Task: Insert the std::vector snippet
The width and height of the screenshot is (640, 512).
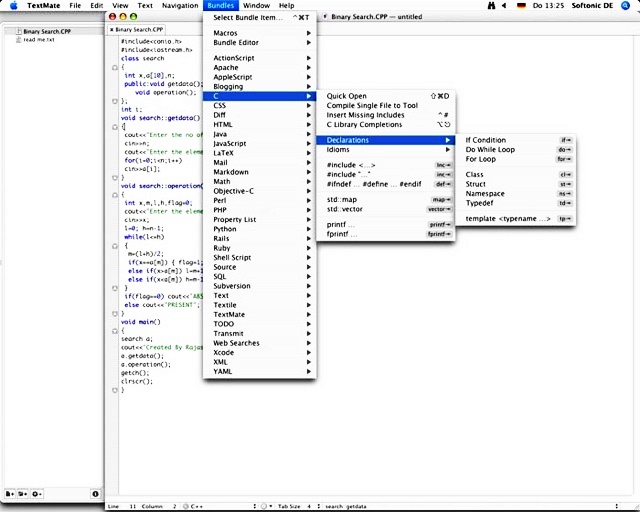Action: tap(386, 209)
